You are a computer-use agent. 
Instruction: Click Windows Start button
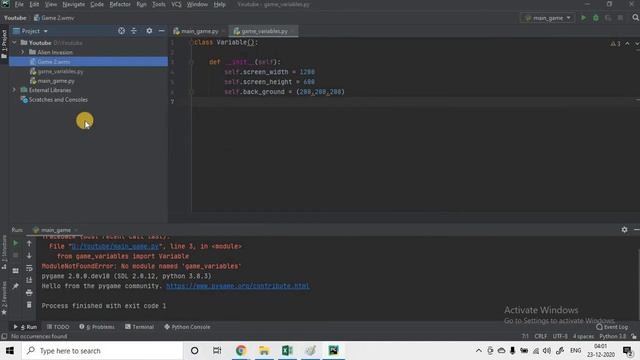10,351
